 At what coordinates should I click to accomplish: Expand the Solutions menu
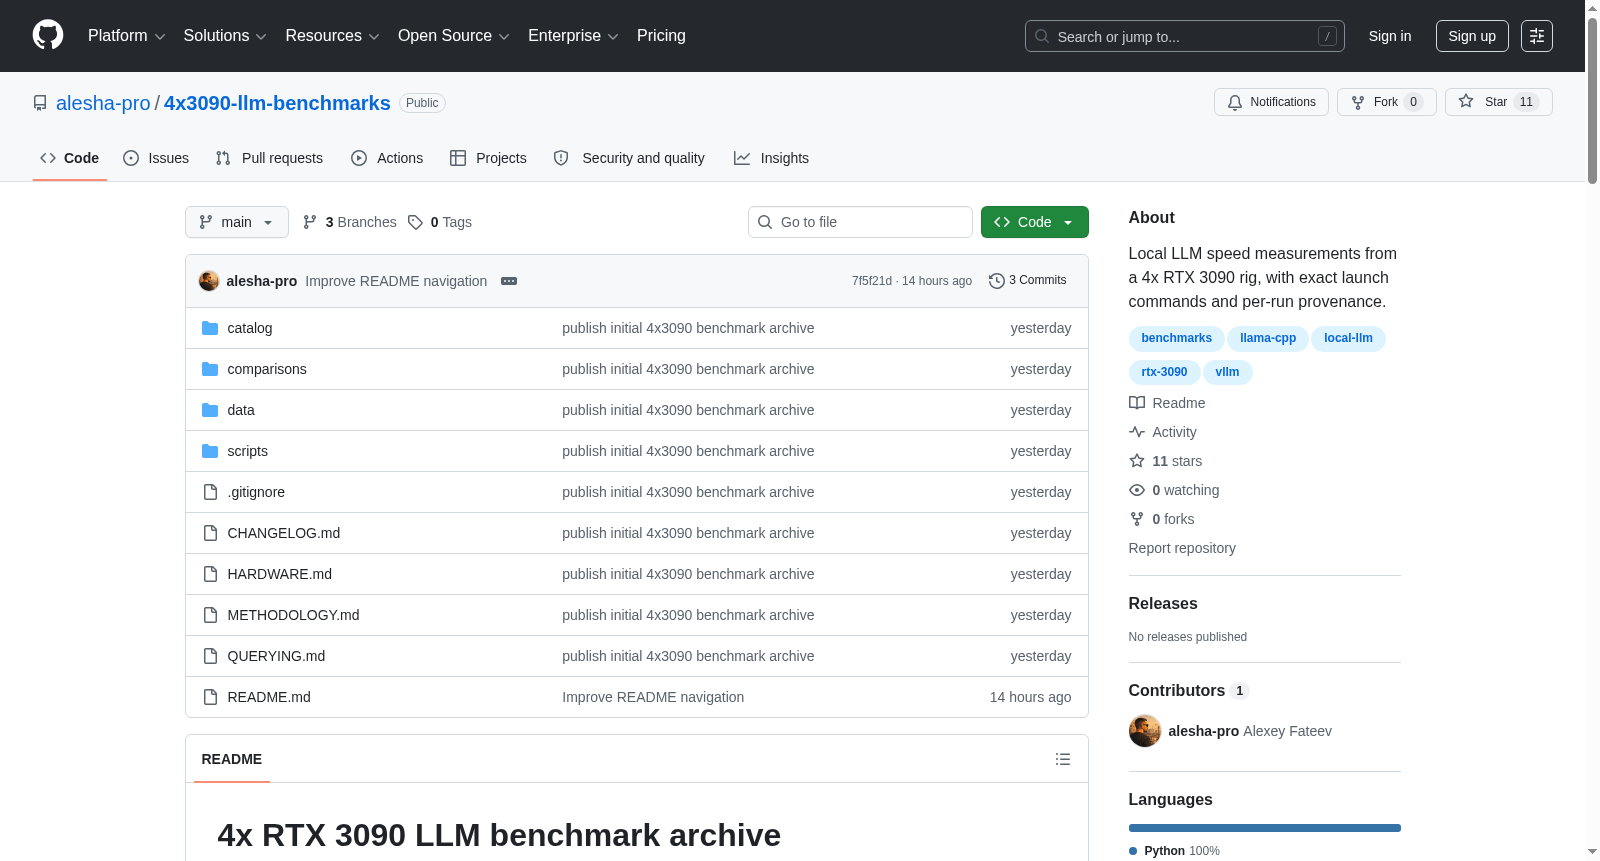pos(225,36)
